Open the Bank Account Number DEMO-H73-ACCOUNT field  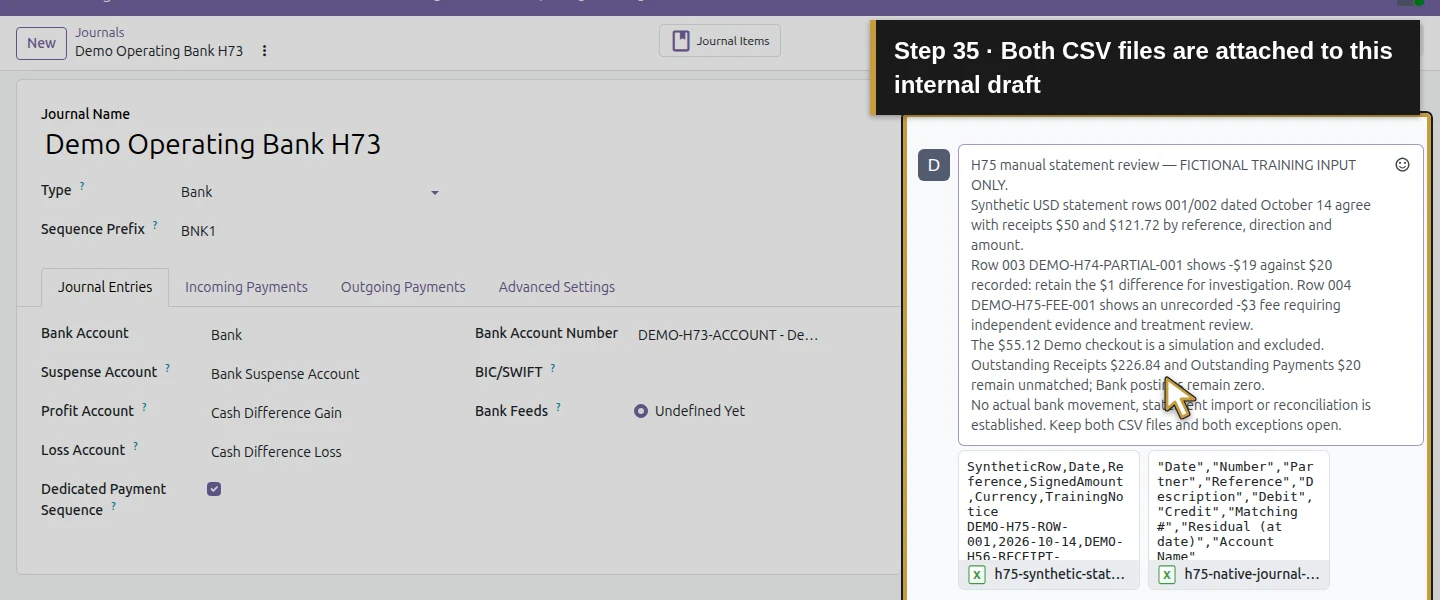click(x=729, y=335)
